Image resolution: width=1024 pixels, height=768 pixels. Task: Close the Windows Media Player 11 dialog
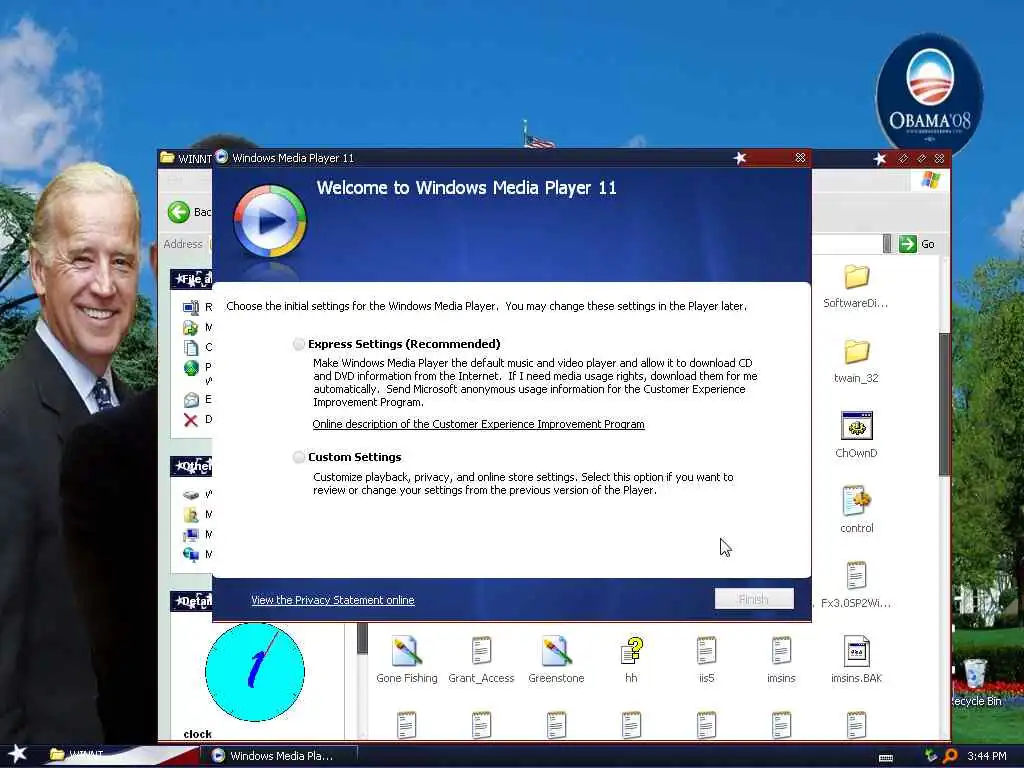[x=800, y=158]
